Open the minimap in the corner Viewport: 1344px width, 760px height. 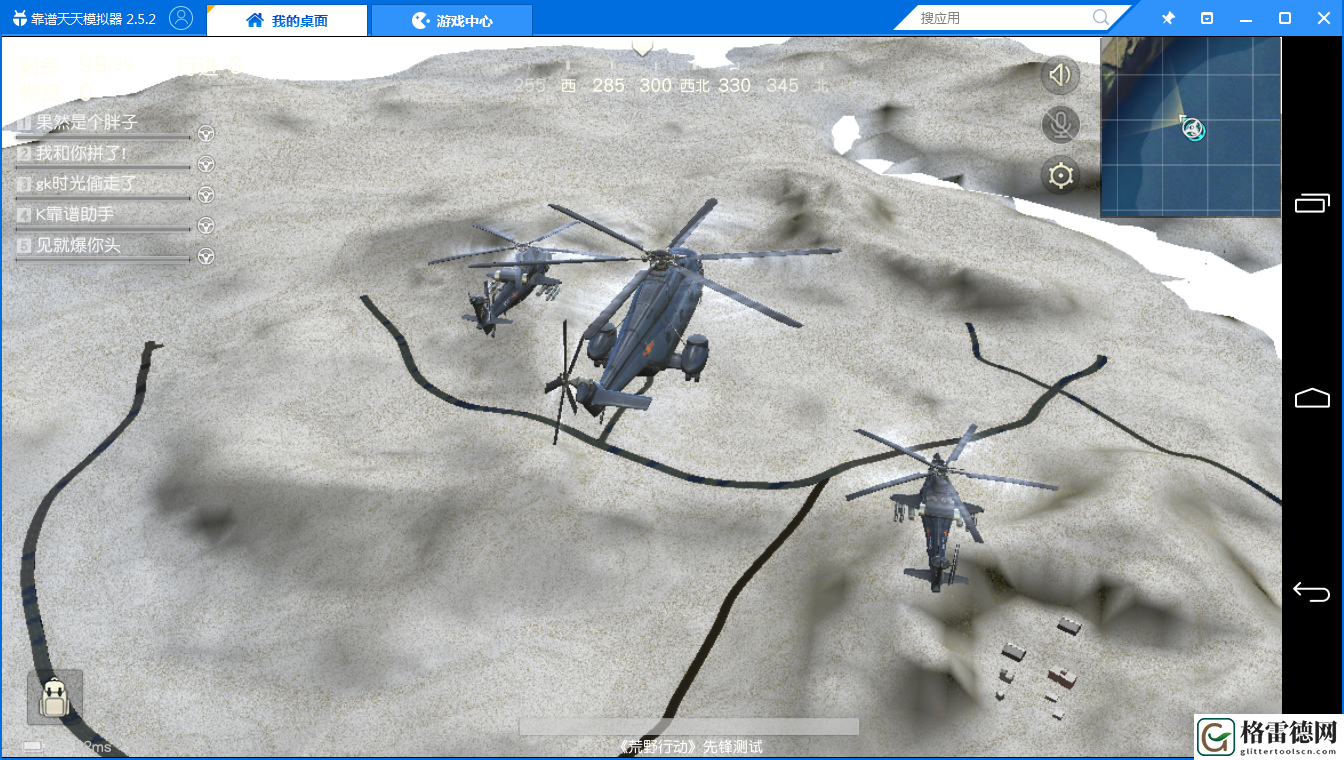[x=1190, y=127]
